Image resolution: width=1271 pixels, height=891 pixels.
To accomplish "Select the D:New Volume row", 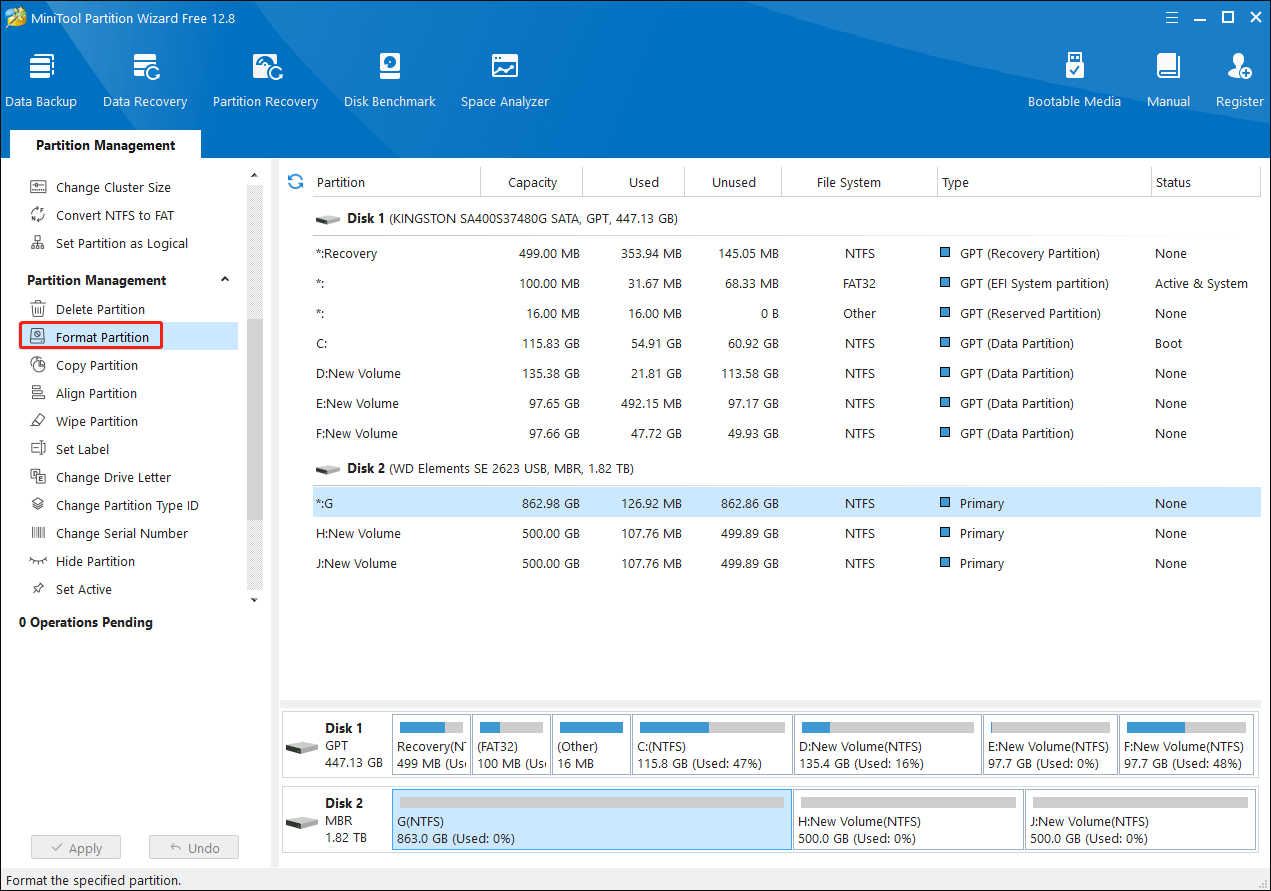I will tap(787, 373).
